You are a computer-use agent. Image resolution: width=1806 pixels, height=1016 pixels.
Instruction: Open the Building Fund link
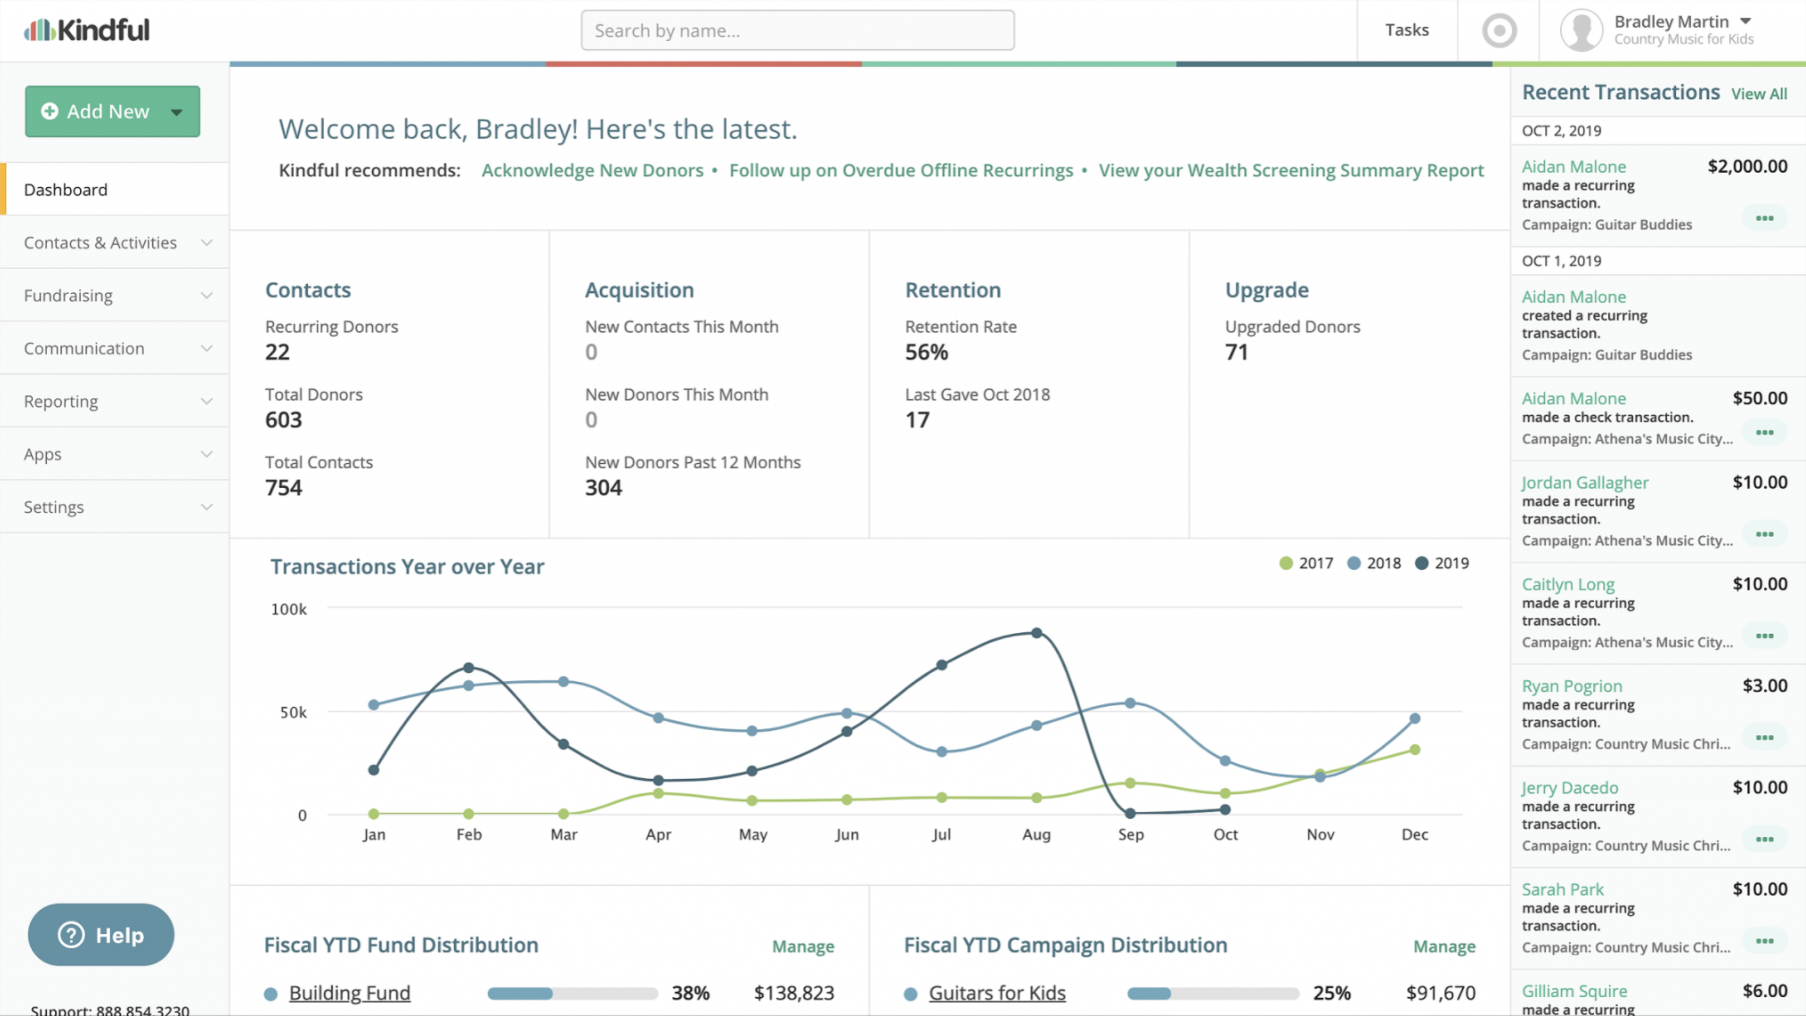[349, 993]
